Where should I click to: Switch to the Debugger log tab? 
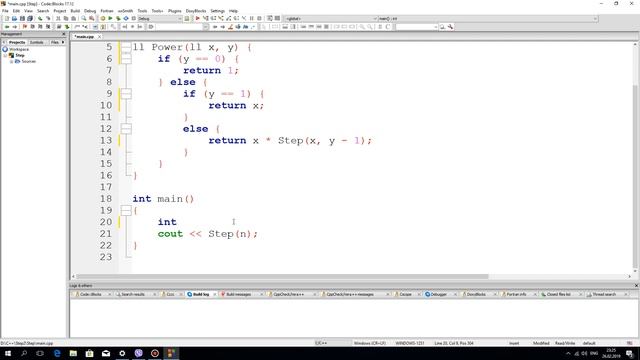438,294
